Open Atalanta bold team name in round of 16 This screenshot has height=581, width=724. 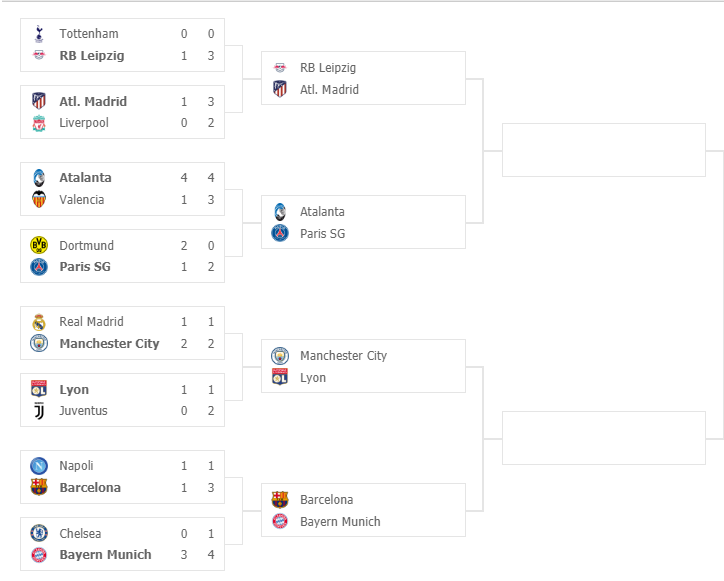point(85,178)
